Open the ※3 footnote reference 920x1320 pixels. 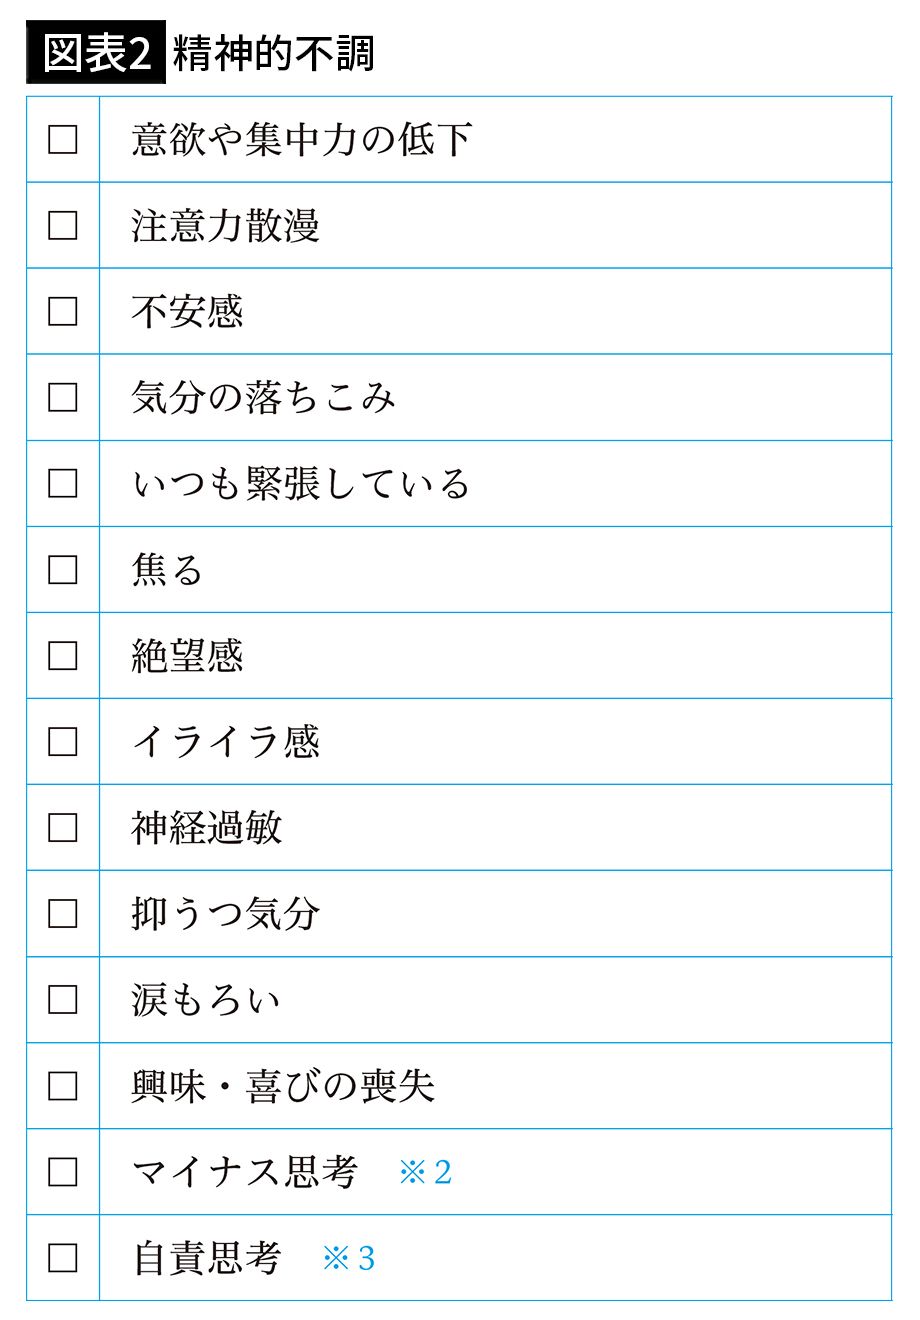click(348, 1258)
